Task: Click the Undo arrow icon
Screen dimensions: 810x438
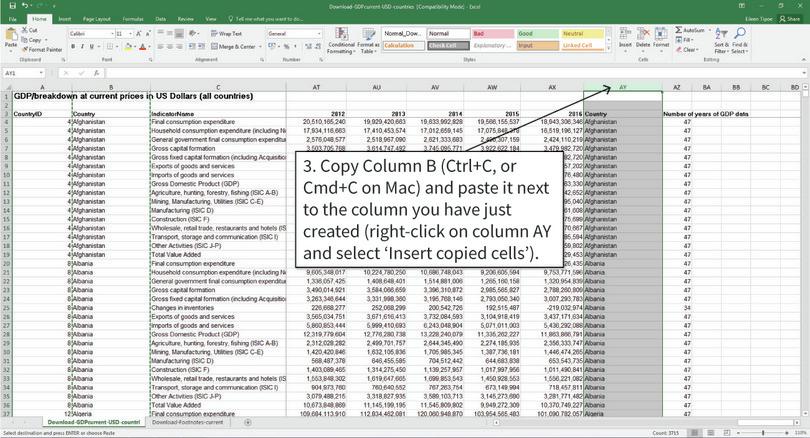Action: click(24, 6)
